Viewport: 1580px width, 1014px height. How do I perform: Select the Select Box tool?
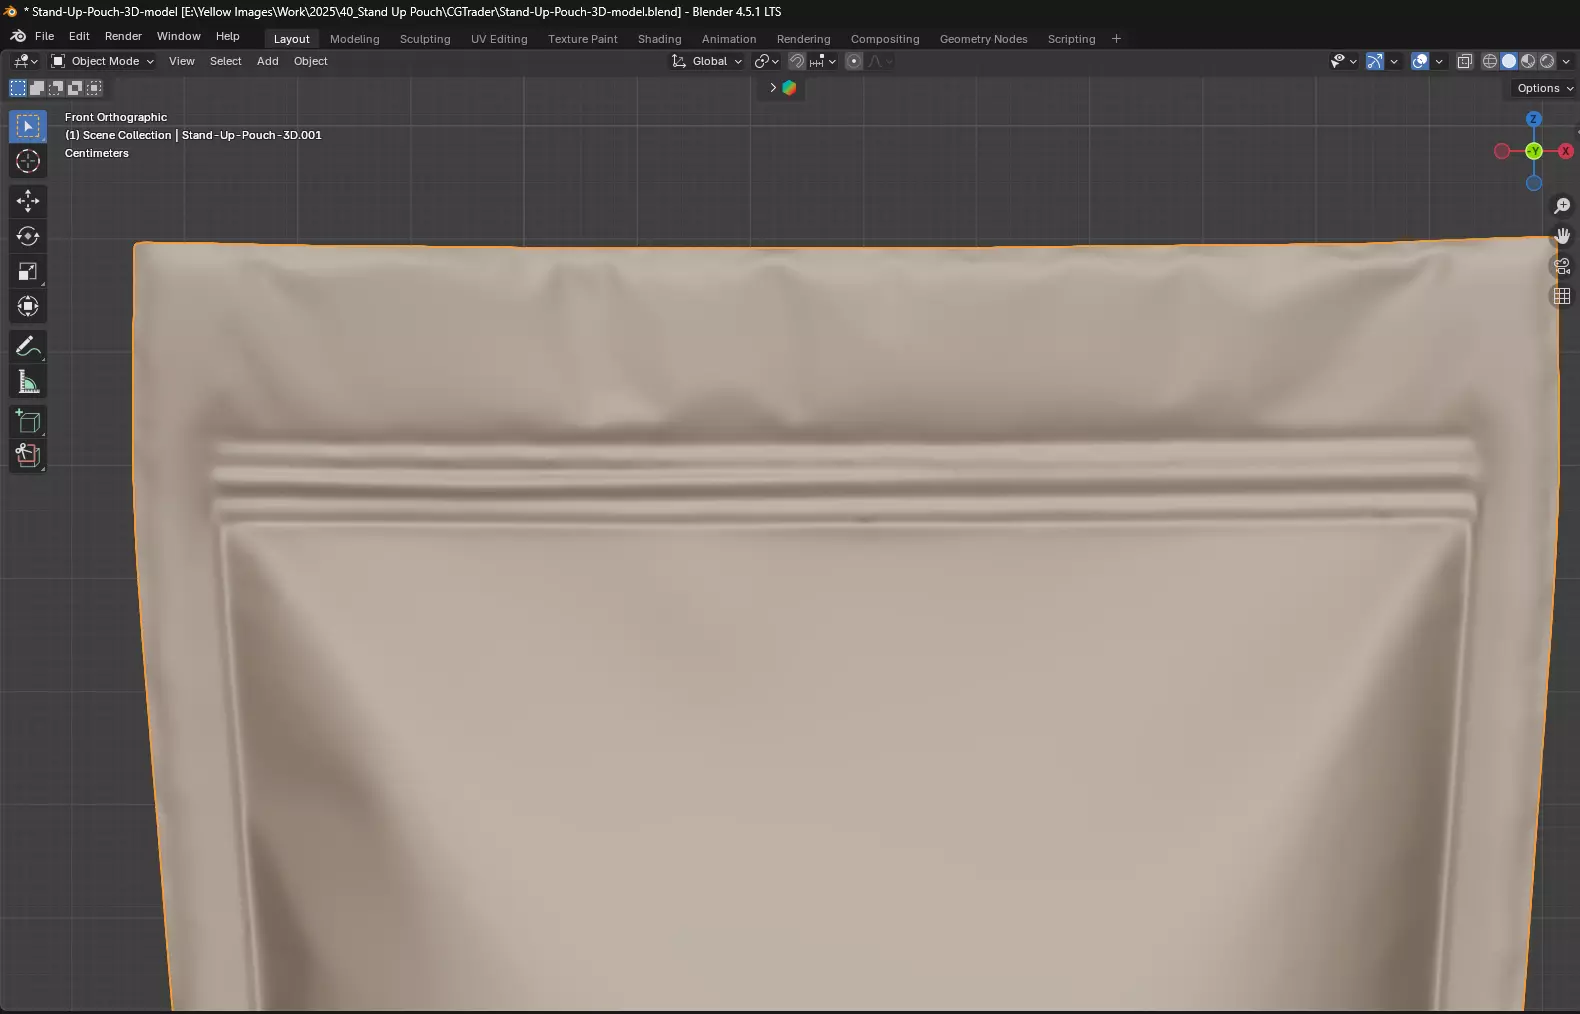[x=28, y=126]
